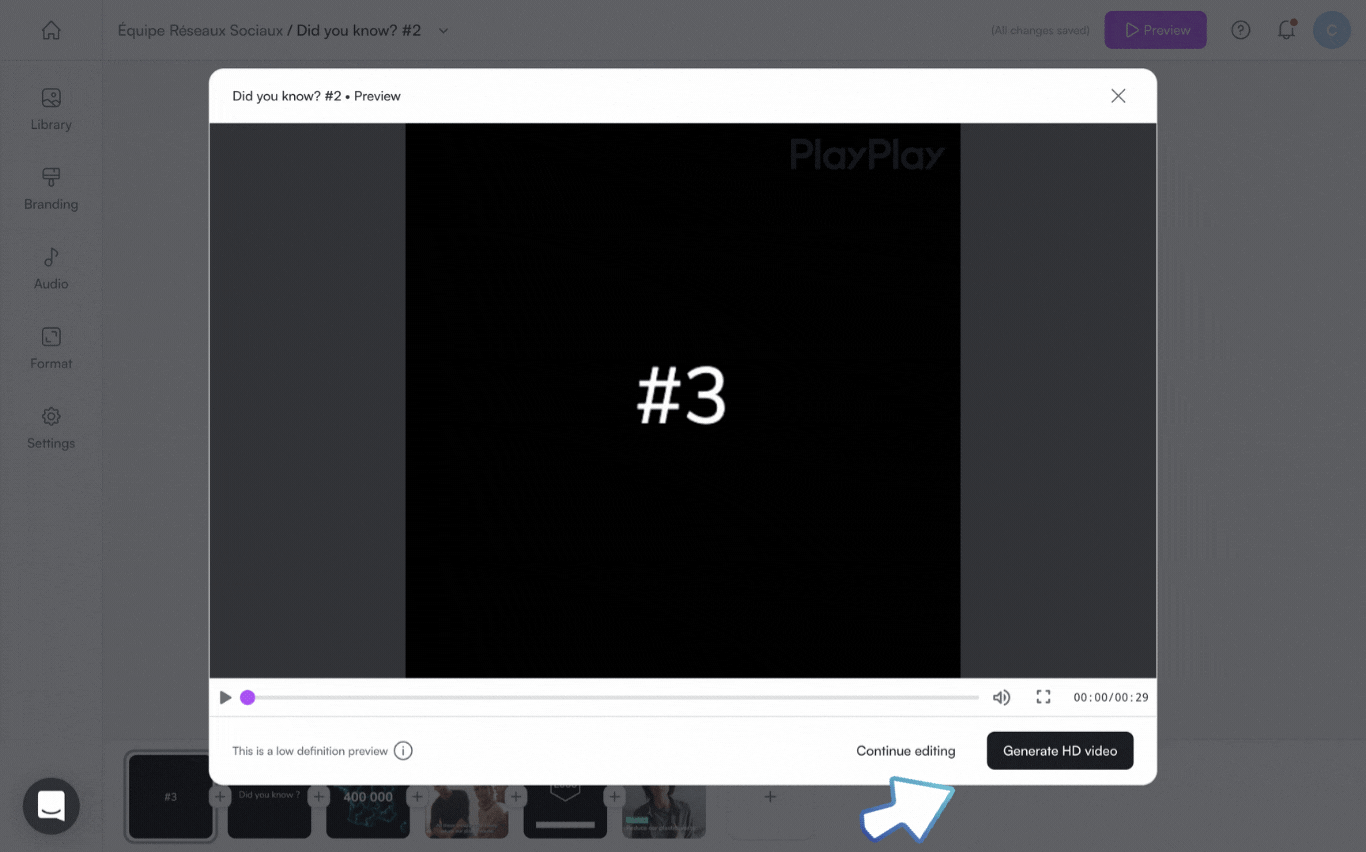Add scene after the #3 thumbnail
The height and width of the screenshot is (852, 1366).
[220, 797]
